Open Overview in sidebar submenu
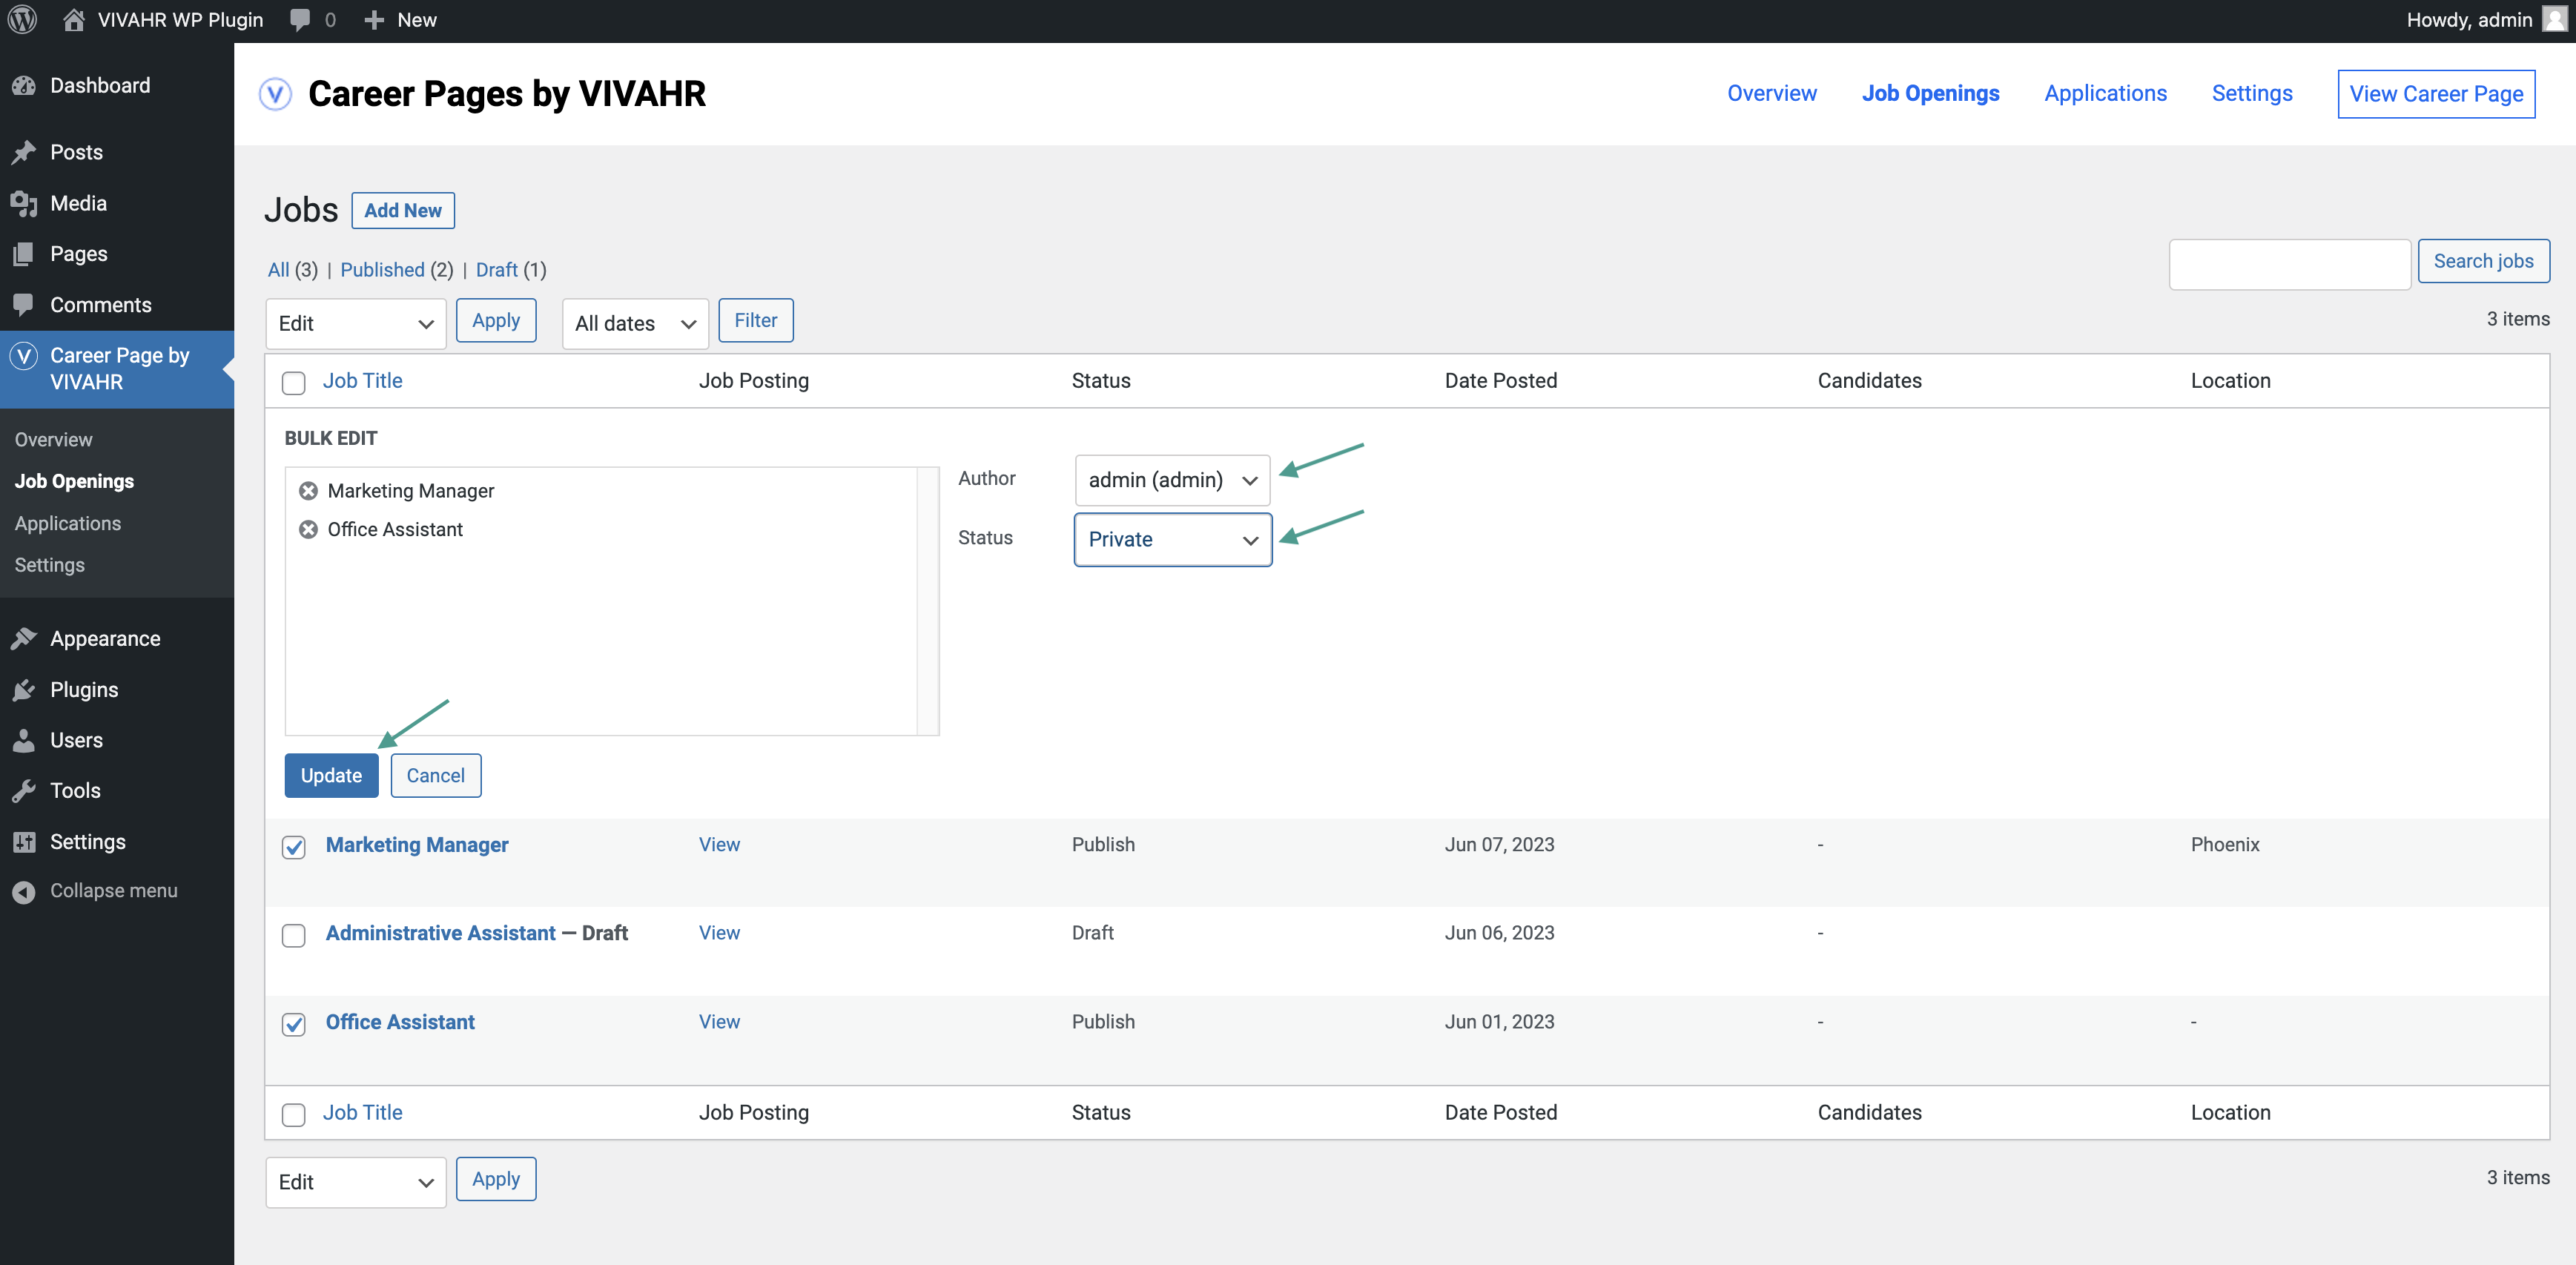Image resolution: width=2576 pixels, height=1265 pixels. pos(53,439)
